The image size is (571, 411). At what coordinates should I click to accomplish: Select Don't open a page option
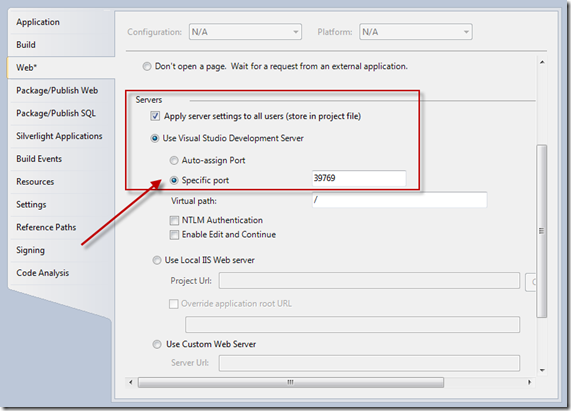tap(147, 67)
